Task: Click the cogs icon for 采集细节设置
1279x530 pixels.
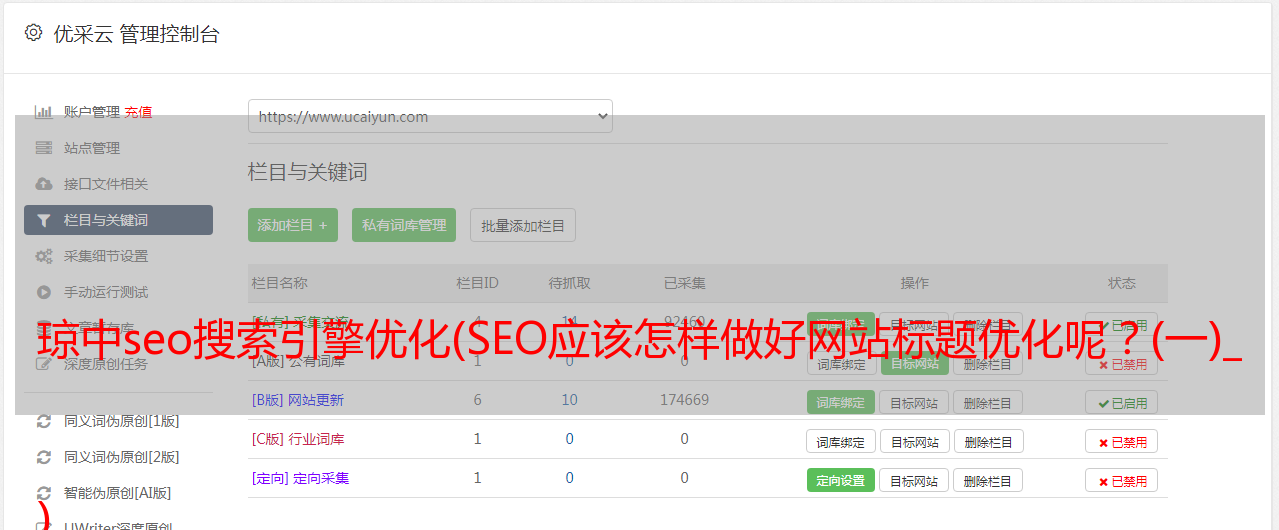Action: point(44,256)
